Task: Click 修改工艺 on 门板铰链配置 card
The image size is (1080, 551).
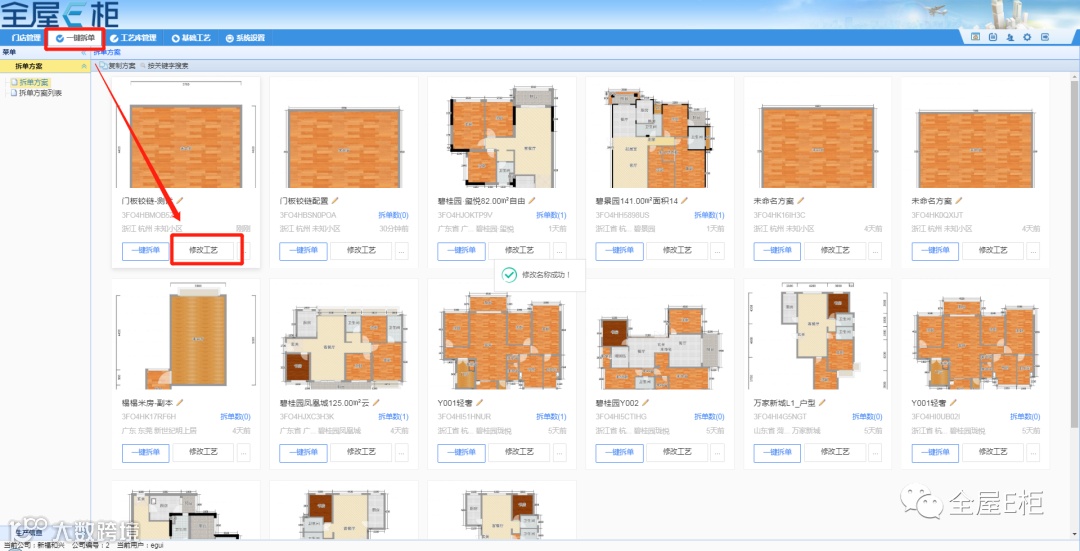Action: (361, 251)
